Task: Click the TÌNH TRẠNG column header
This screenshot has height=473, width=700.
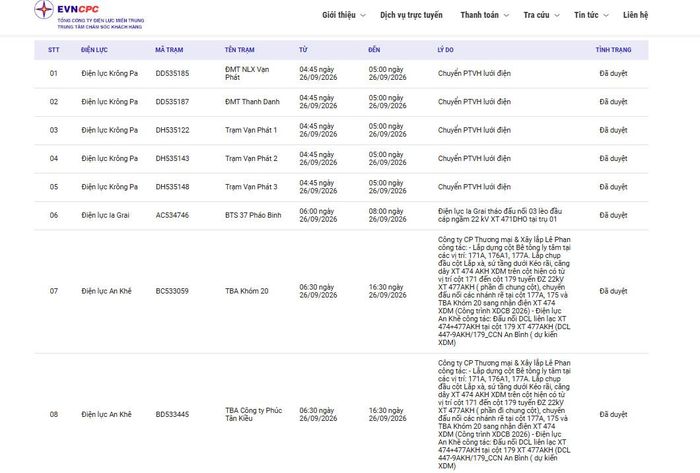Action: click(613, 50)
